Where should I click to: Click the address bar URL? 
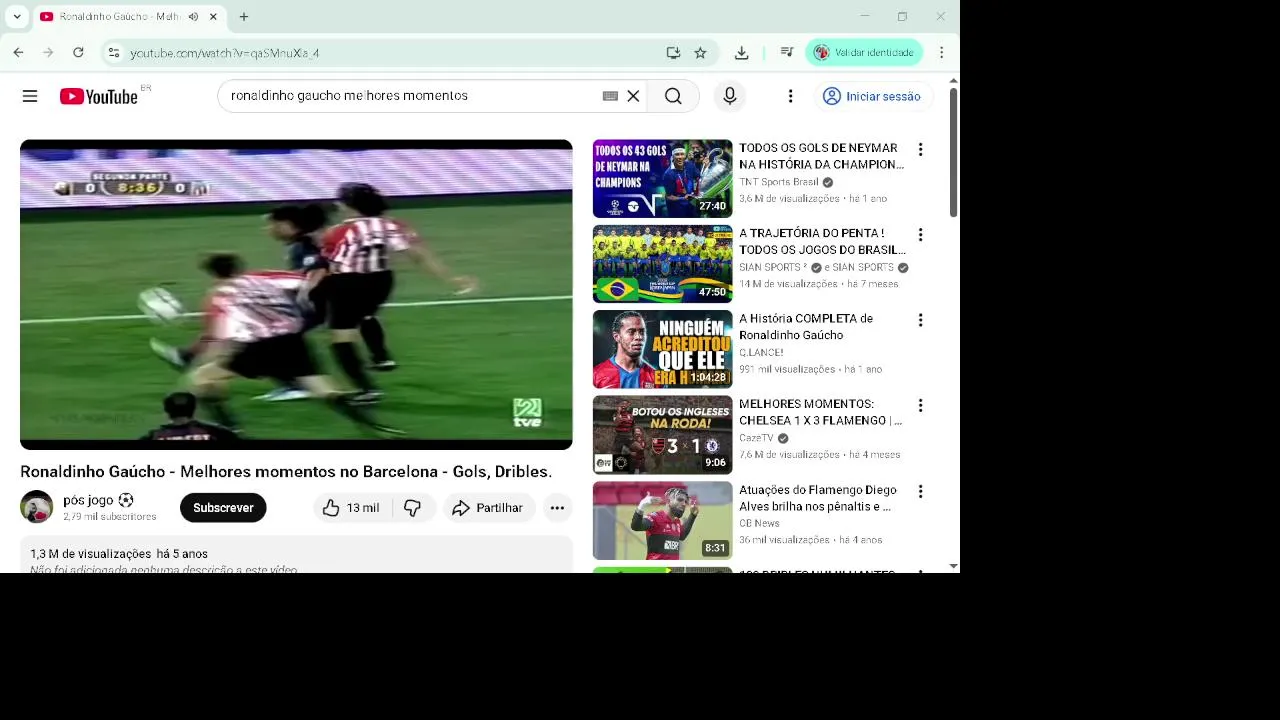tap(225, 53)
